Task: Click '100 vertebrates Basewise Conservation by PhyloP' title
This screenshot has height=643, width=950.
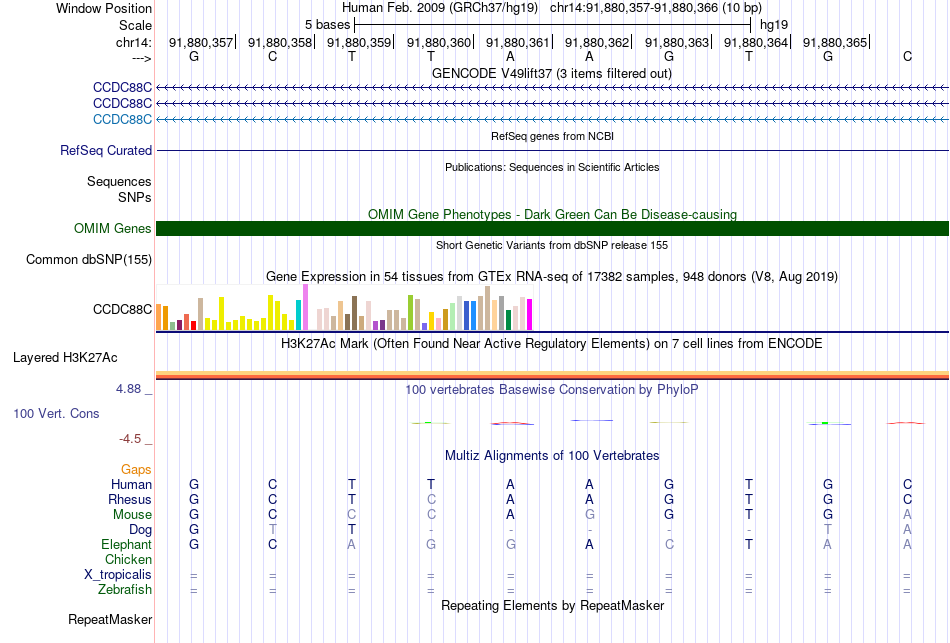Action: click(552, 390)
